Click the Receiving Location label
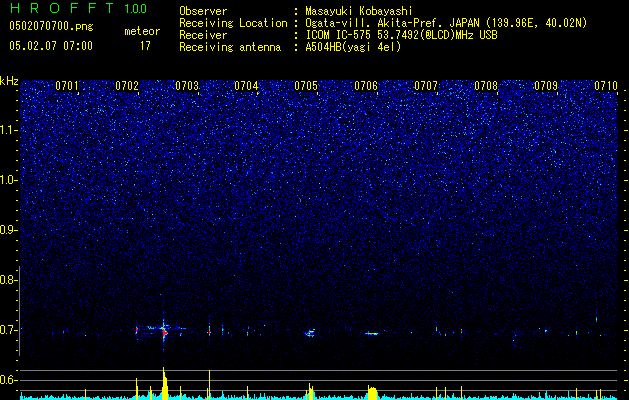The image size is (629, 400). (x=233, y=23)
